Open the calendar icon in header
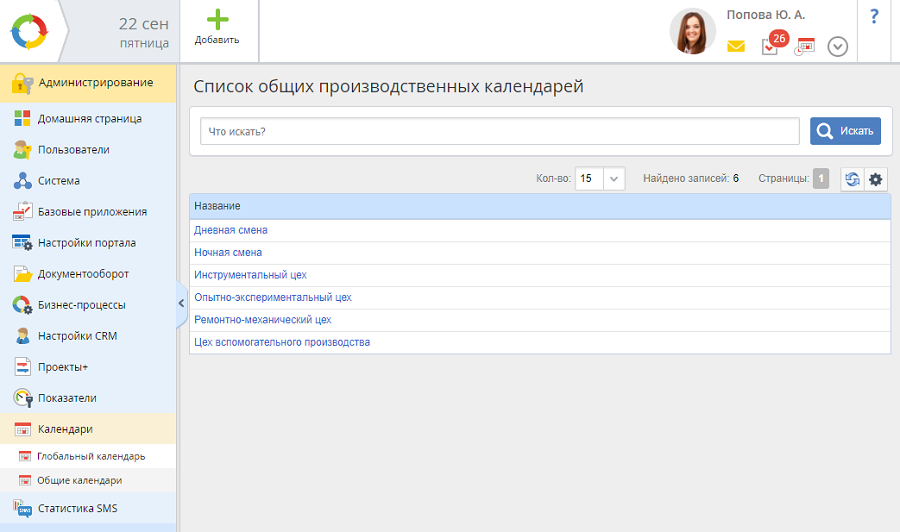This screenshot has width=900, height=532. coord(805,46)
